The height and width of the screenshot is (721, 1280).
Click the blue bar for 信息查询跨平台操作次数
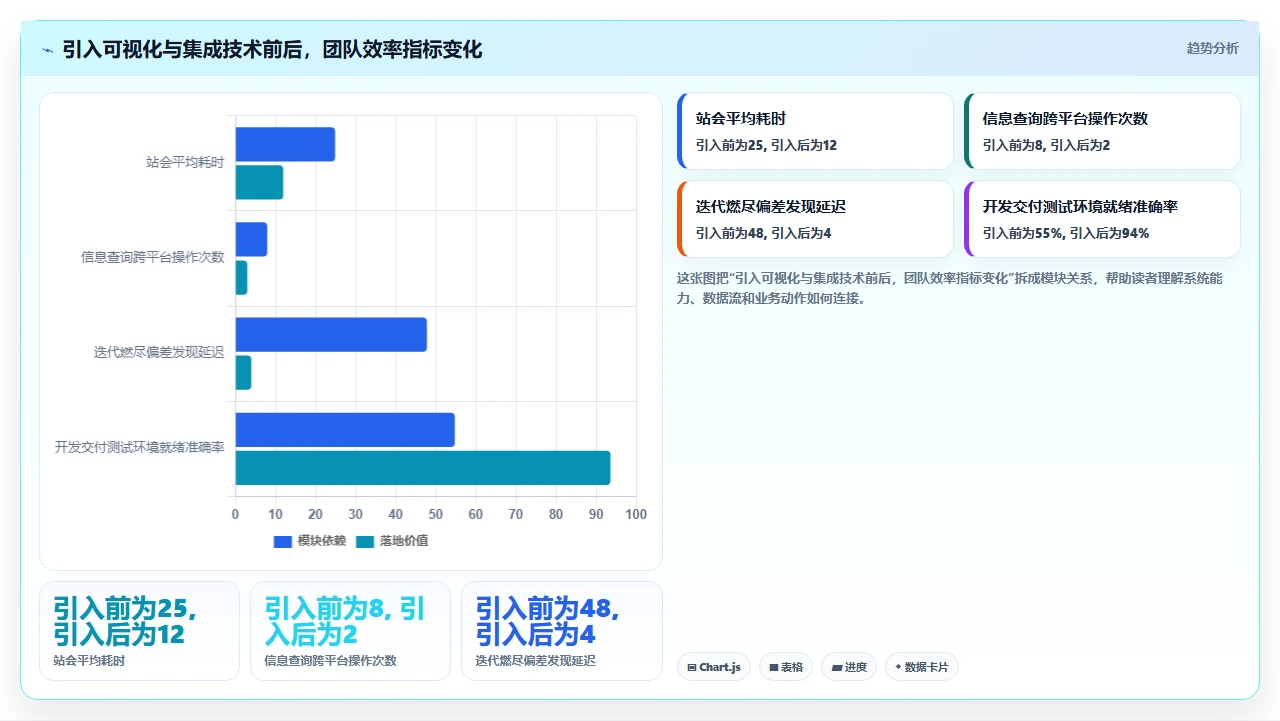click(x=251, y=239)
